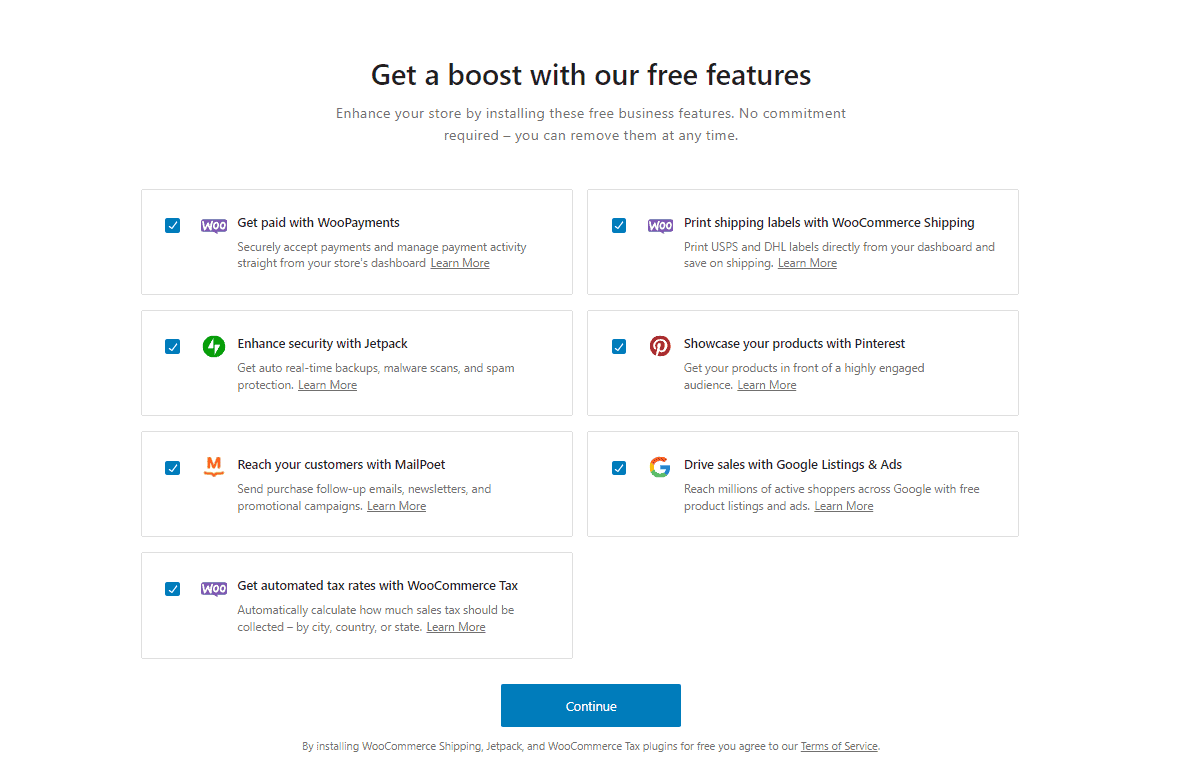Click the WooCommerce Shipping Woo logo icon
The width and height of the screenshot is (1189, 762).
click(660, 226)
